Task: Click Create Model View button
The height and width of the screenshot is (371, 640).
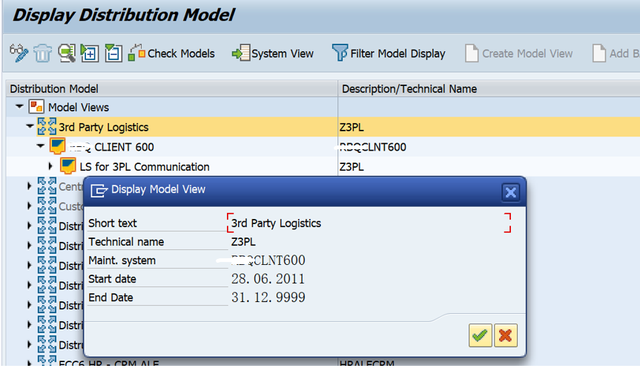Action: [519, 53]
